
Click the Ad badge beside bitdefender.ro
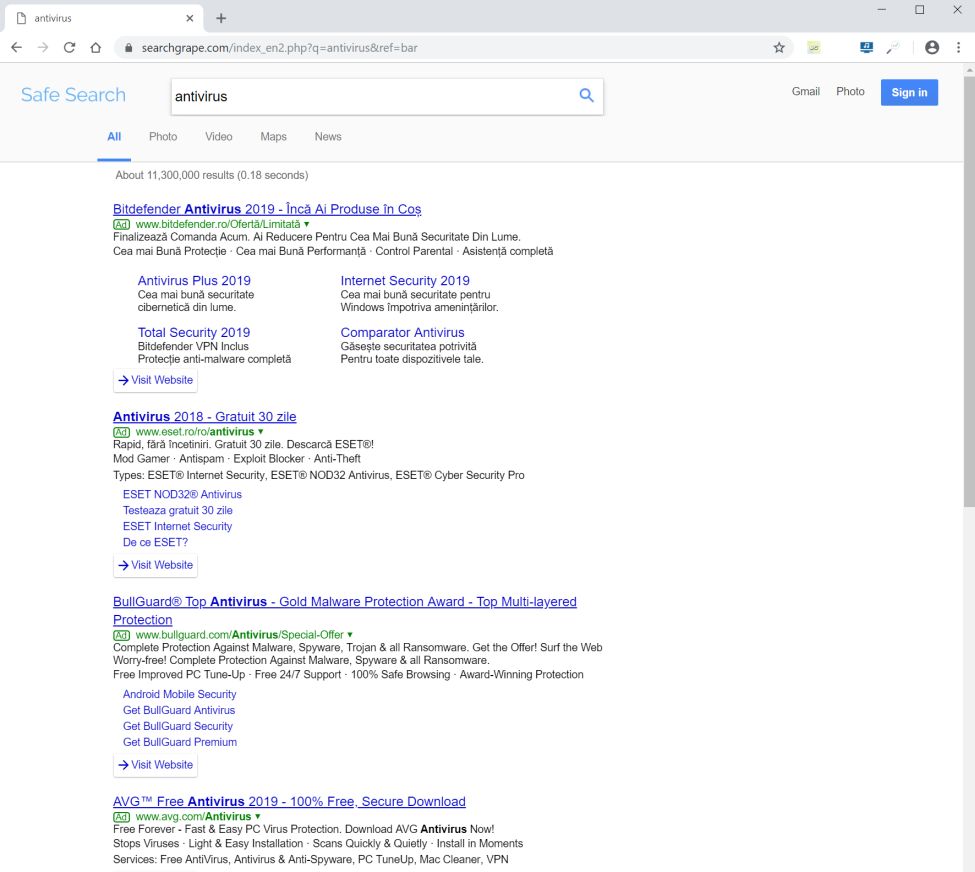pos(121,225)
